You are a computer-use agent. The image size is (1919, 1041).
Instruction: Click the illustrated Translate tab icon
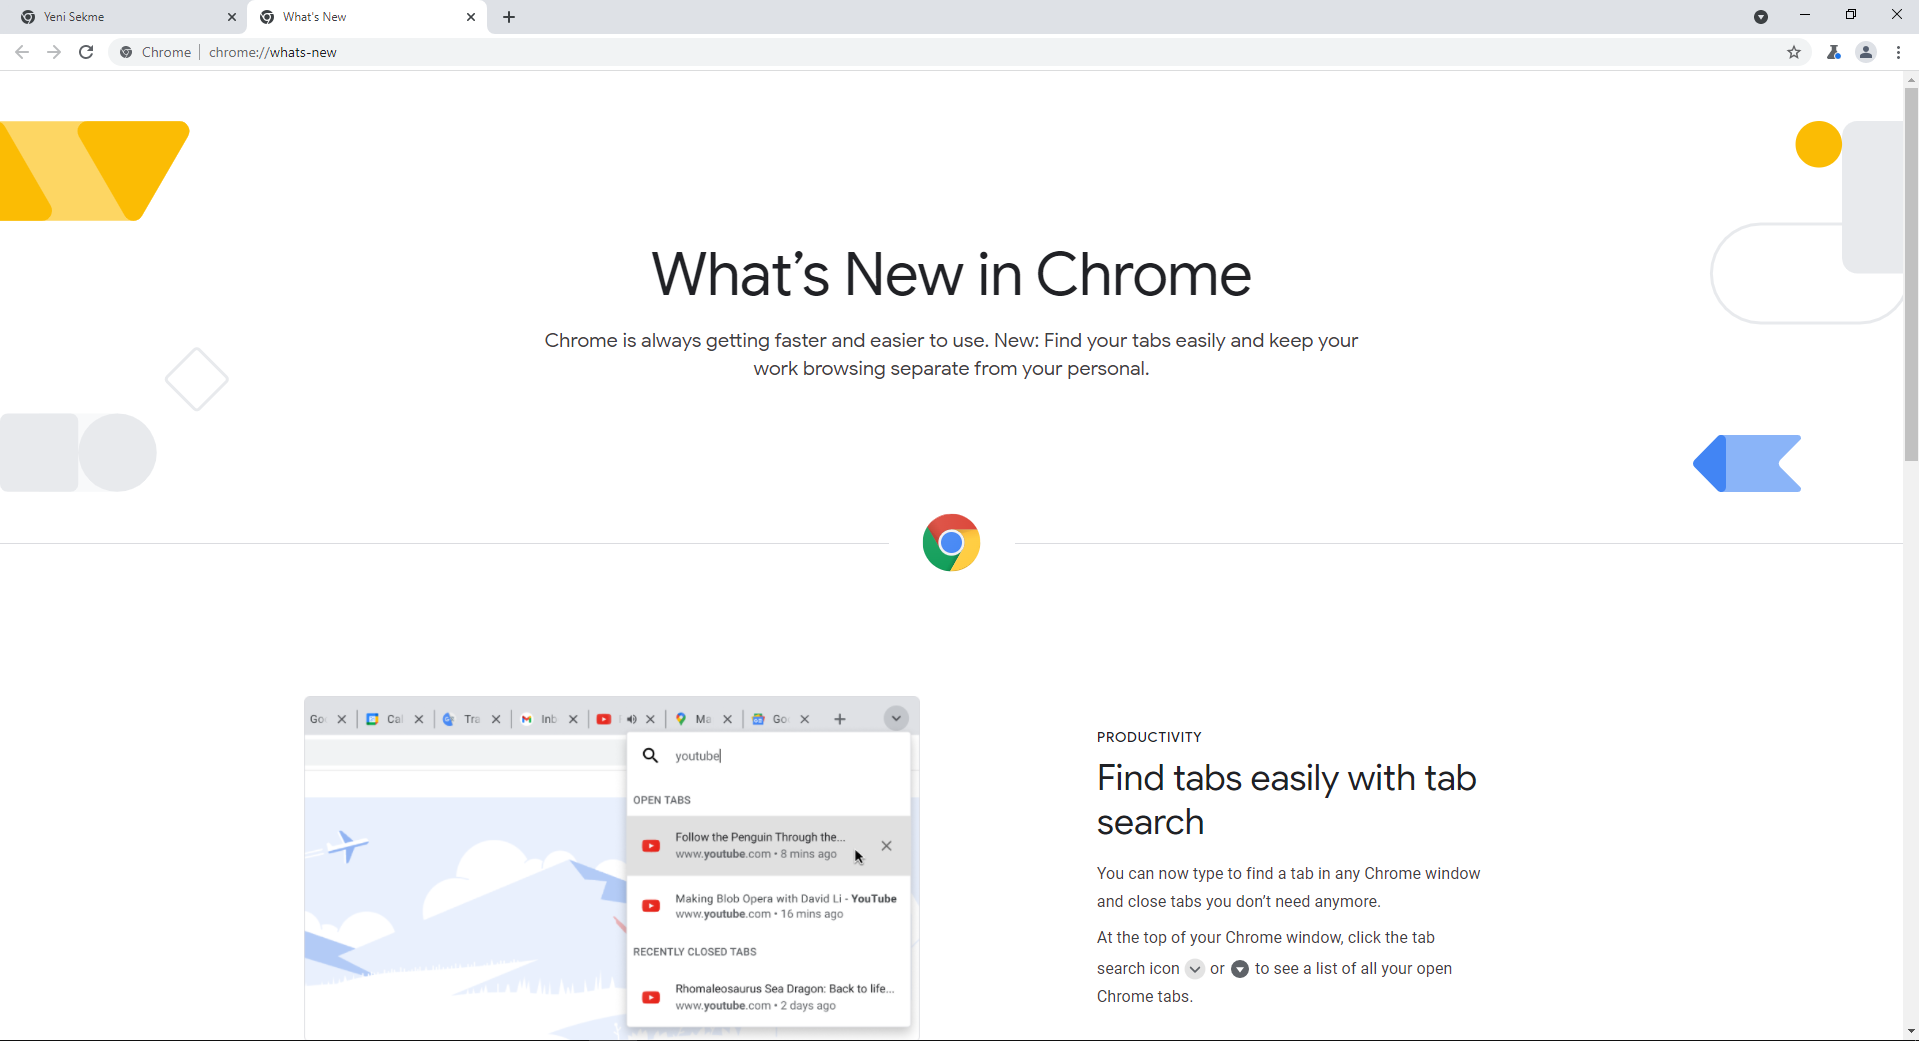pyautogui.click(x=449, y=719)
